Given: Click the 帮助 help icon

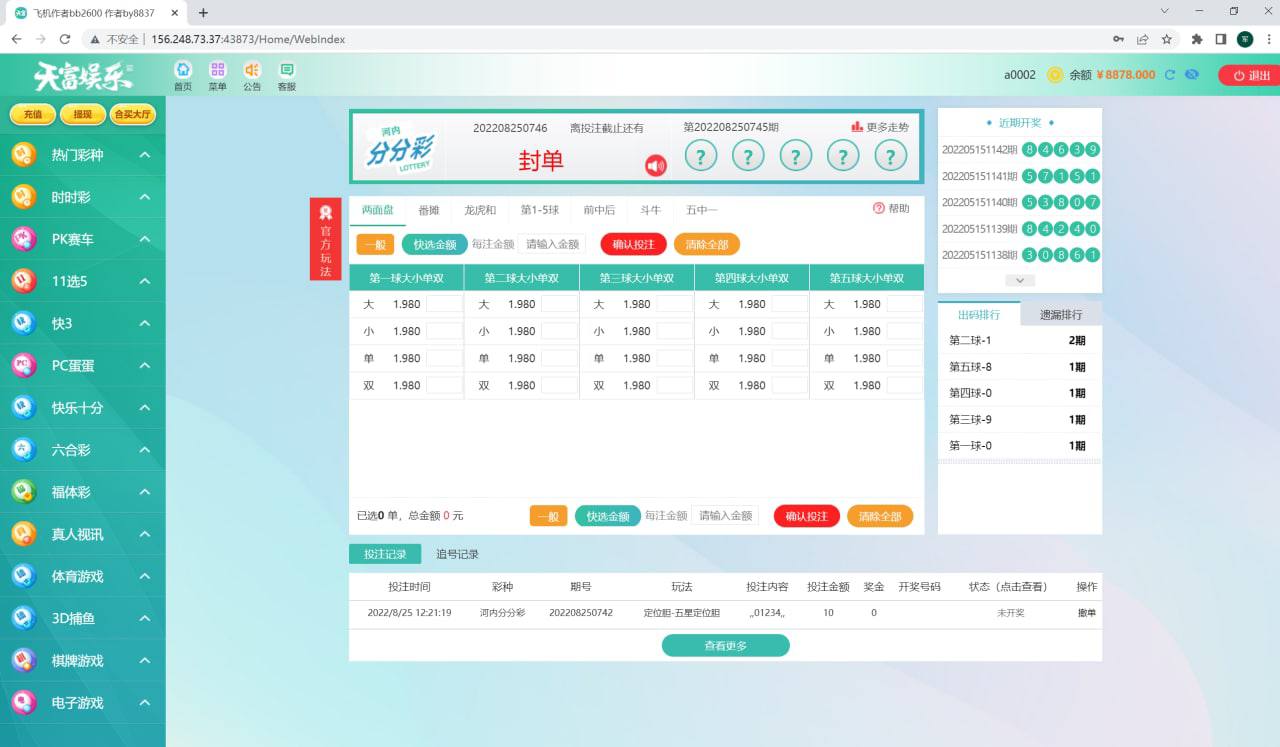Looking at the screenshot, I should (x=879, y=209).
